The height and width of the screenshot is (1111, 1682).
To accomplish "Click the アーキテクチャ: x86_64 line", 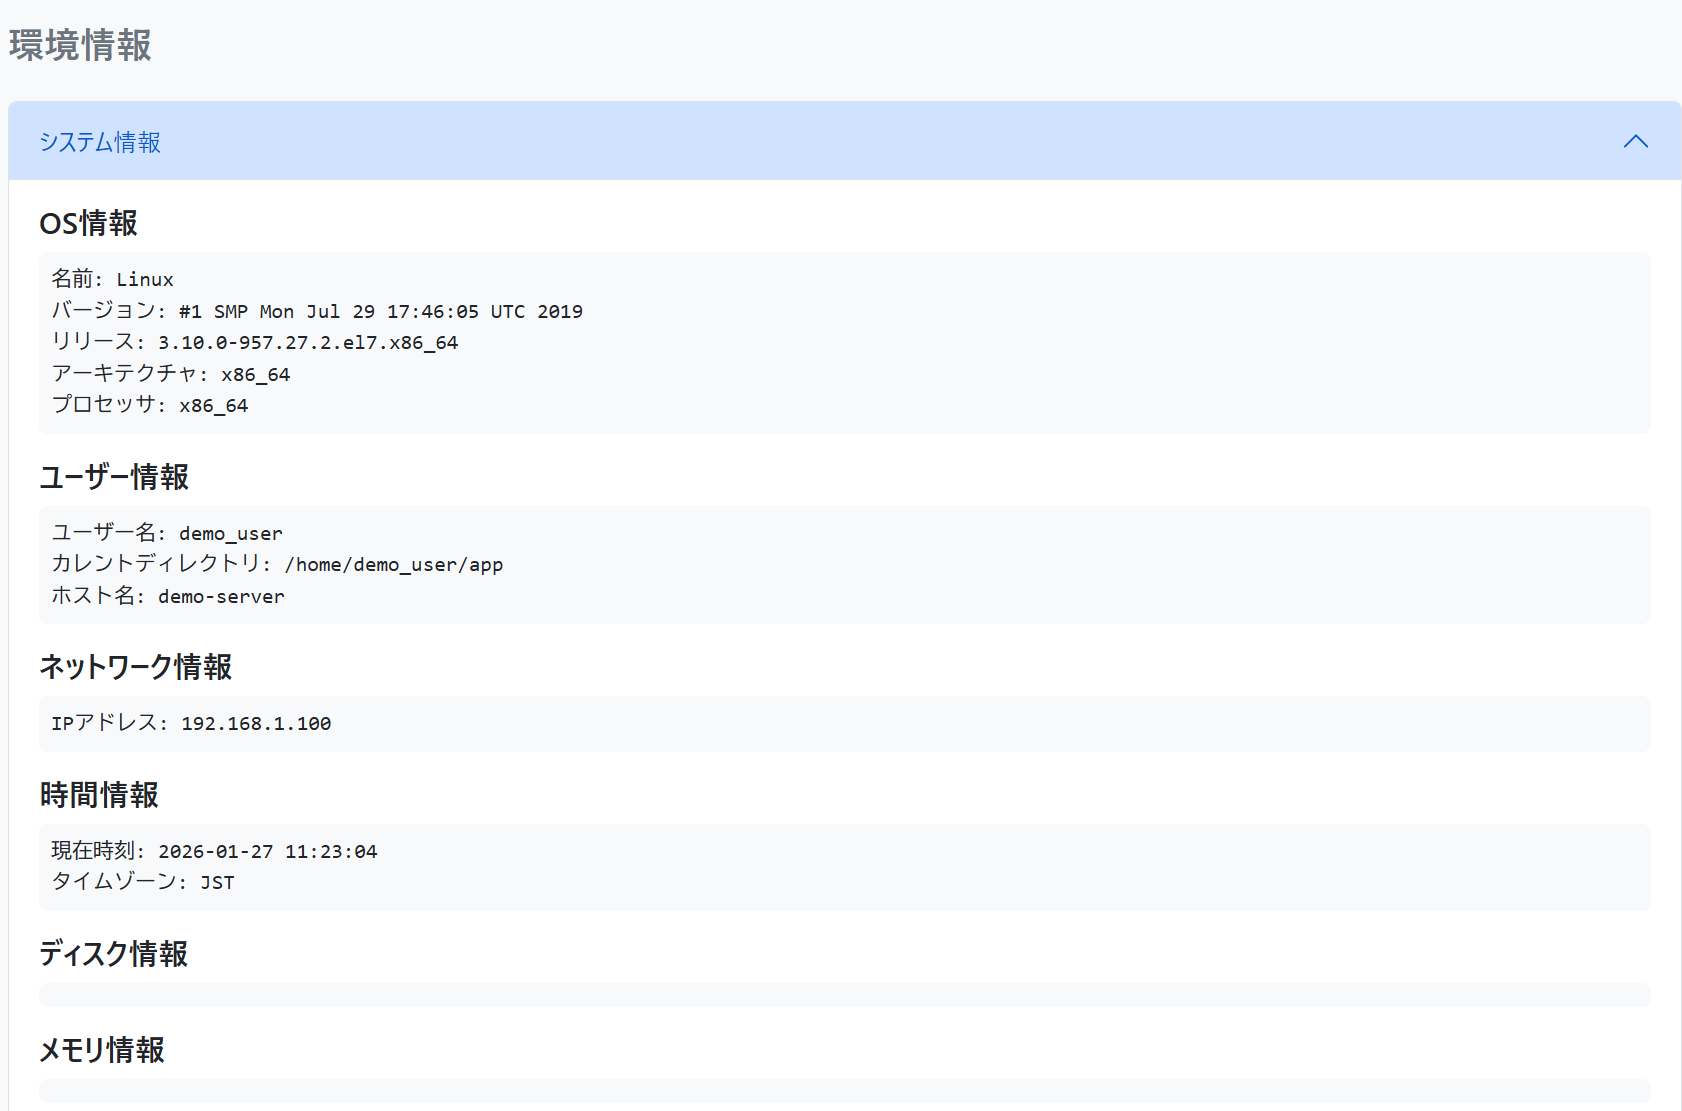I will point(171,374).
